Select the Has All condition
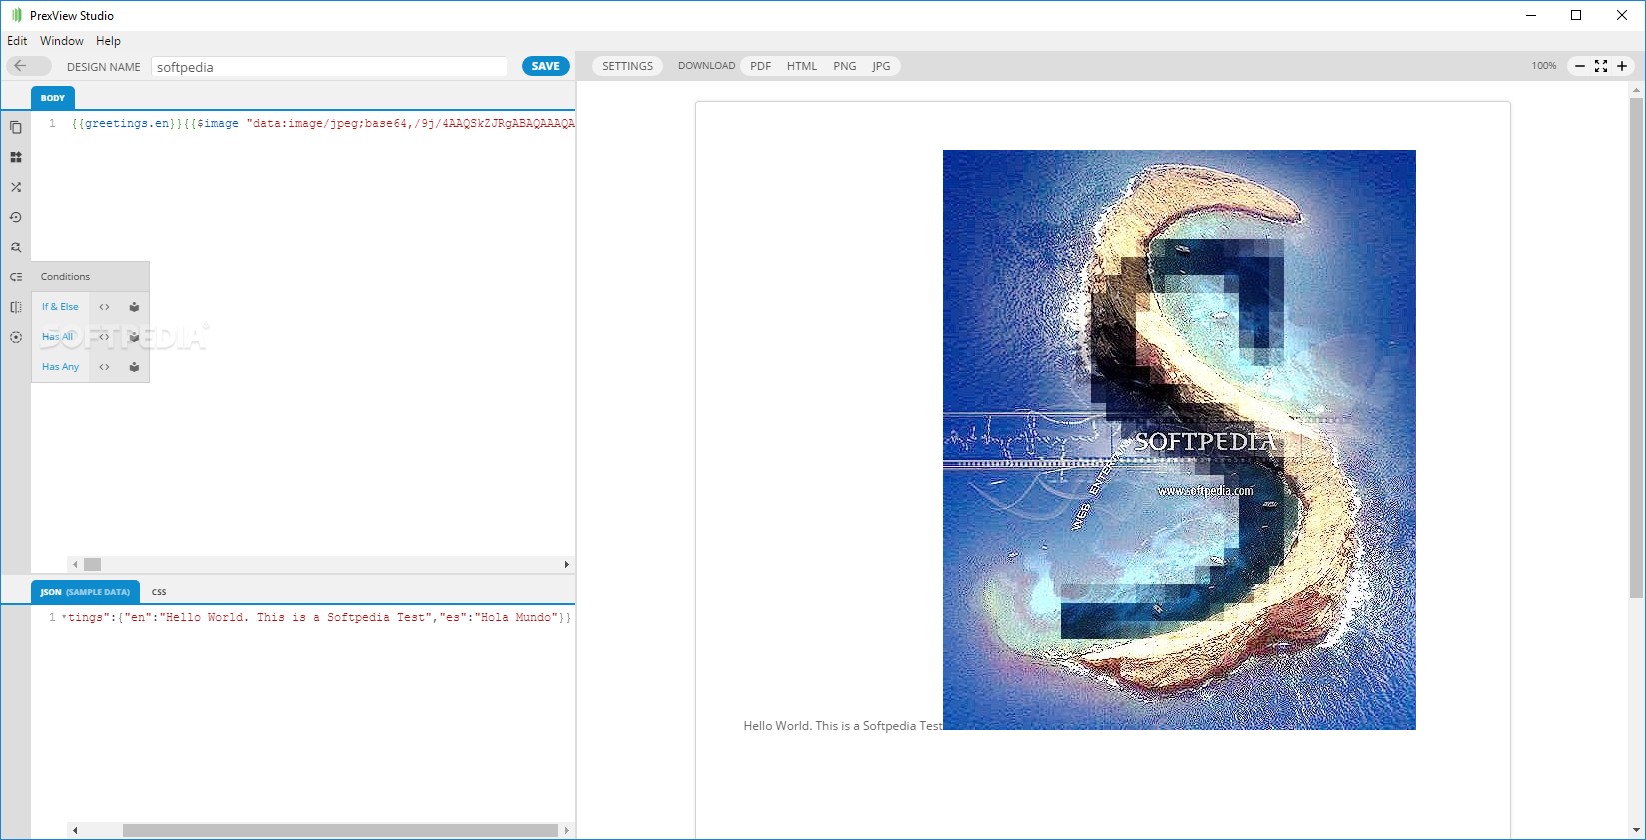Viewport: 1646px width, 840px height. [58, 337]
